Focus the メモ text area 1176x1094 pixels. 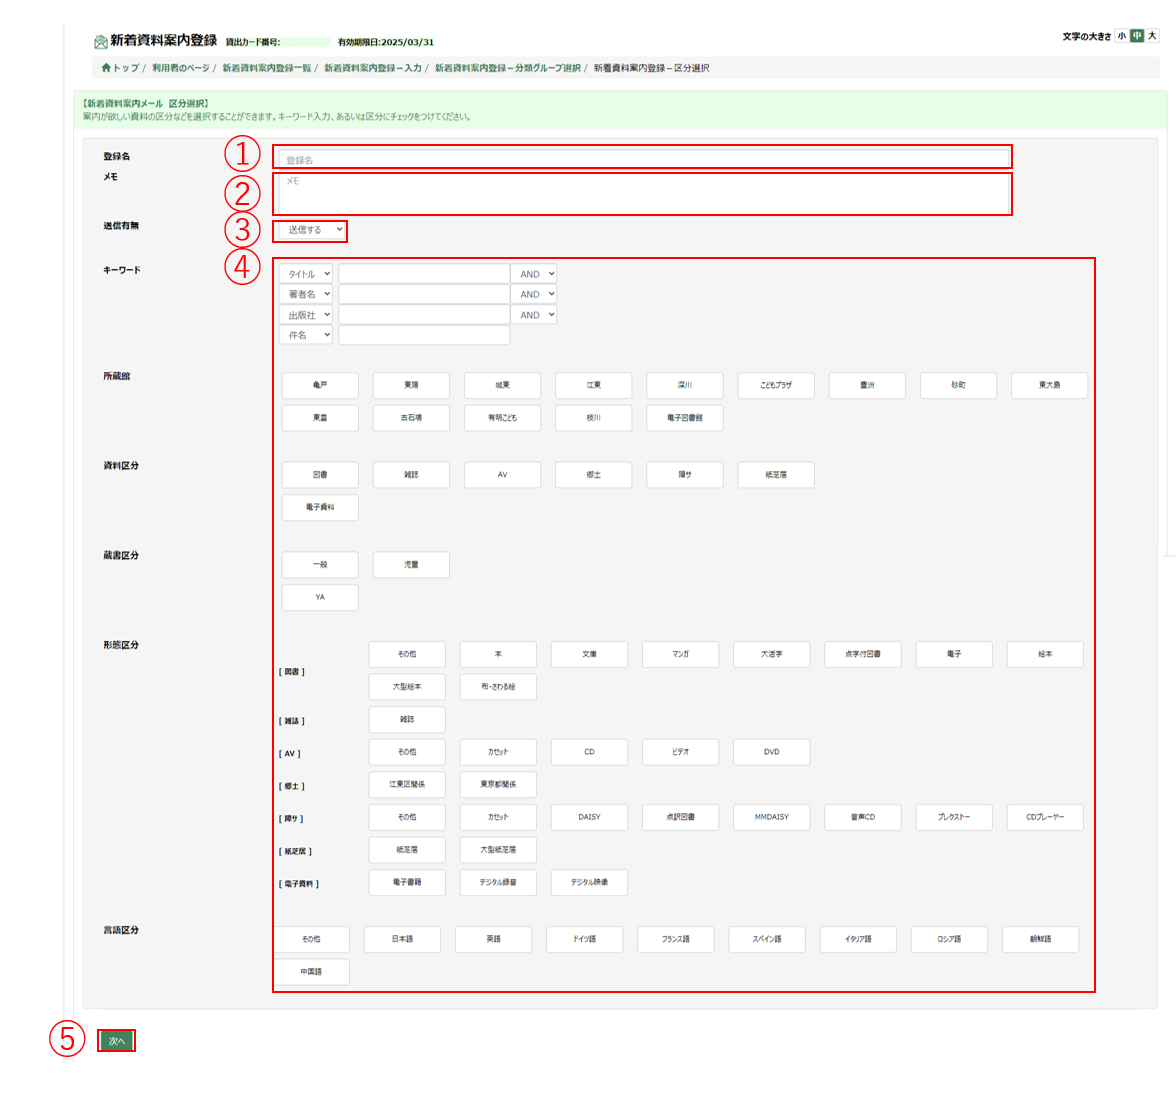click(644, 194)
